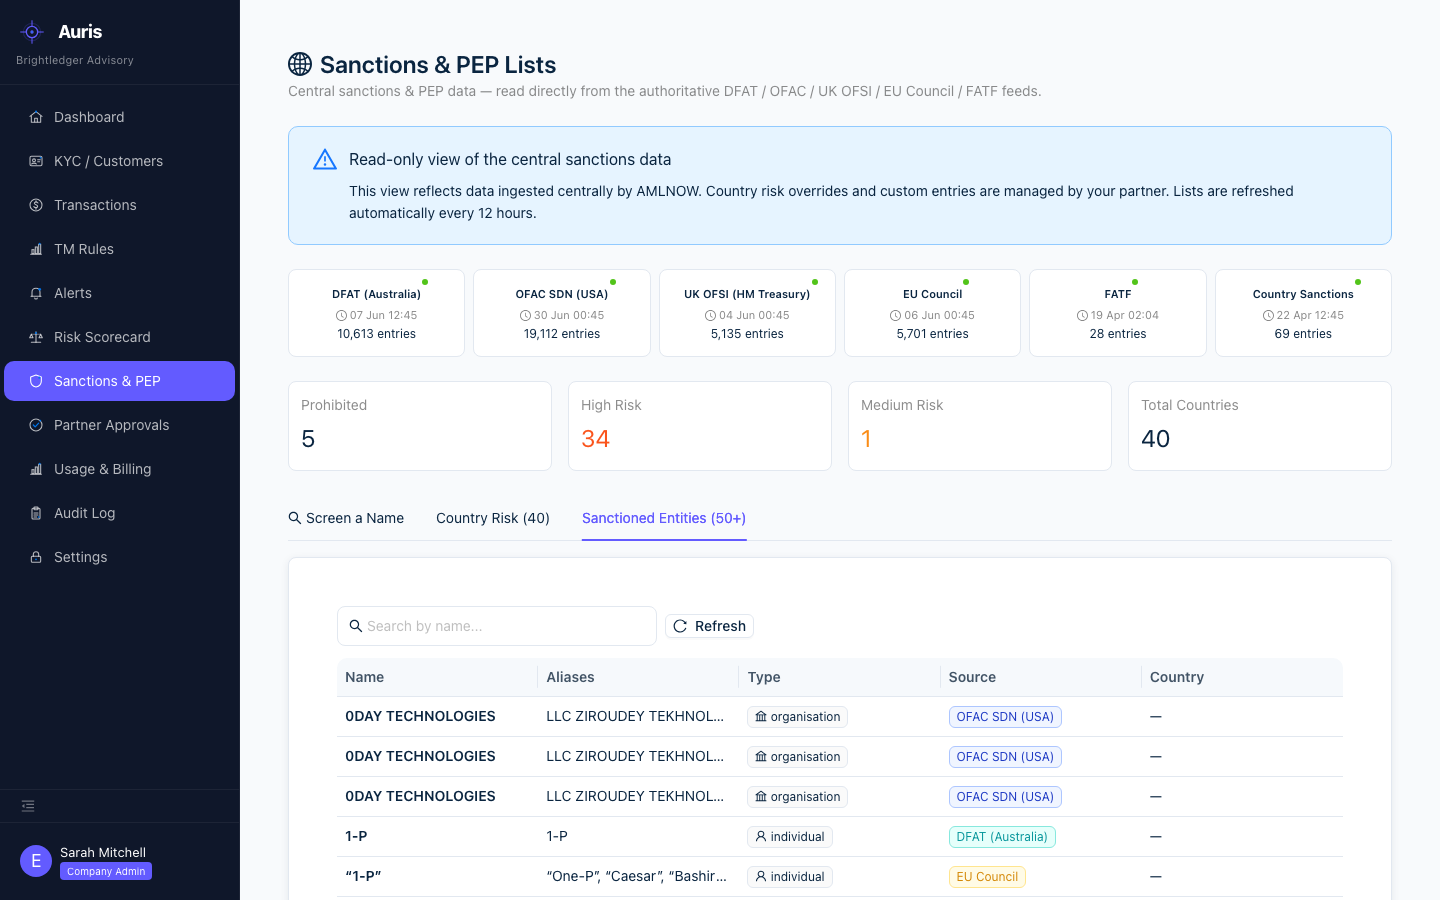
Task: Click the 28 entries text in FATF card
Action: 1118,334
